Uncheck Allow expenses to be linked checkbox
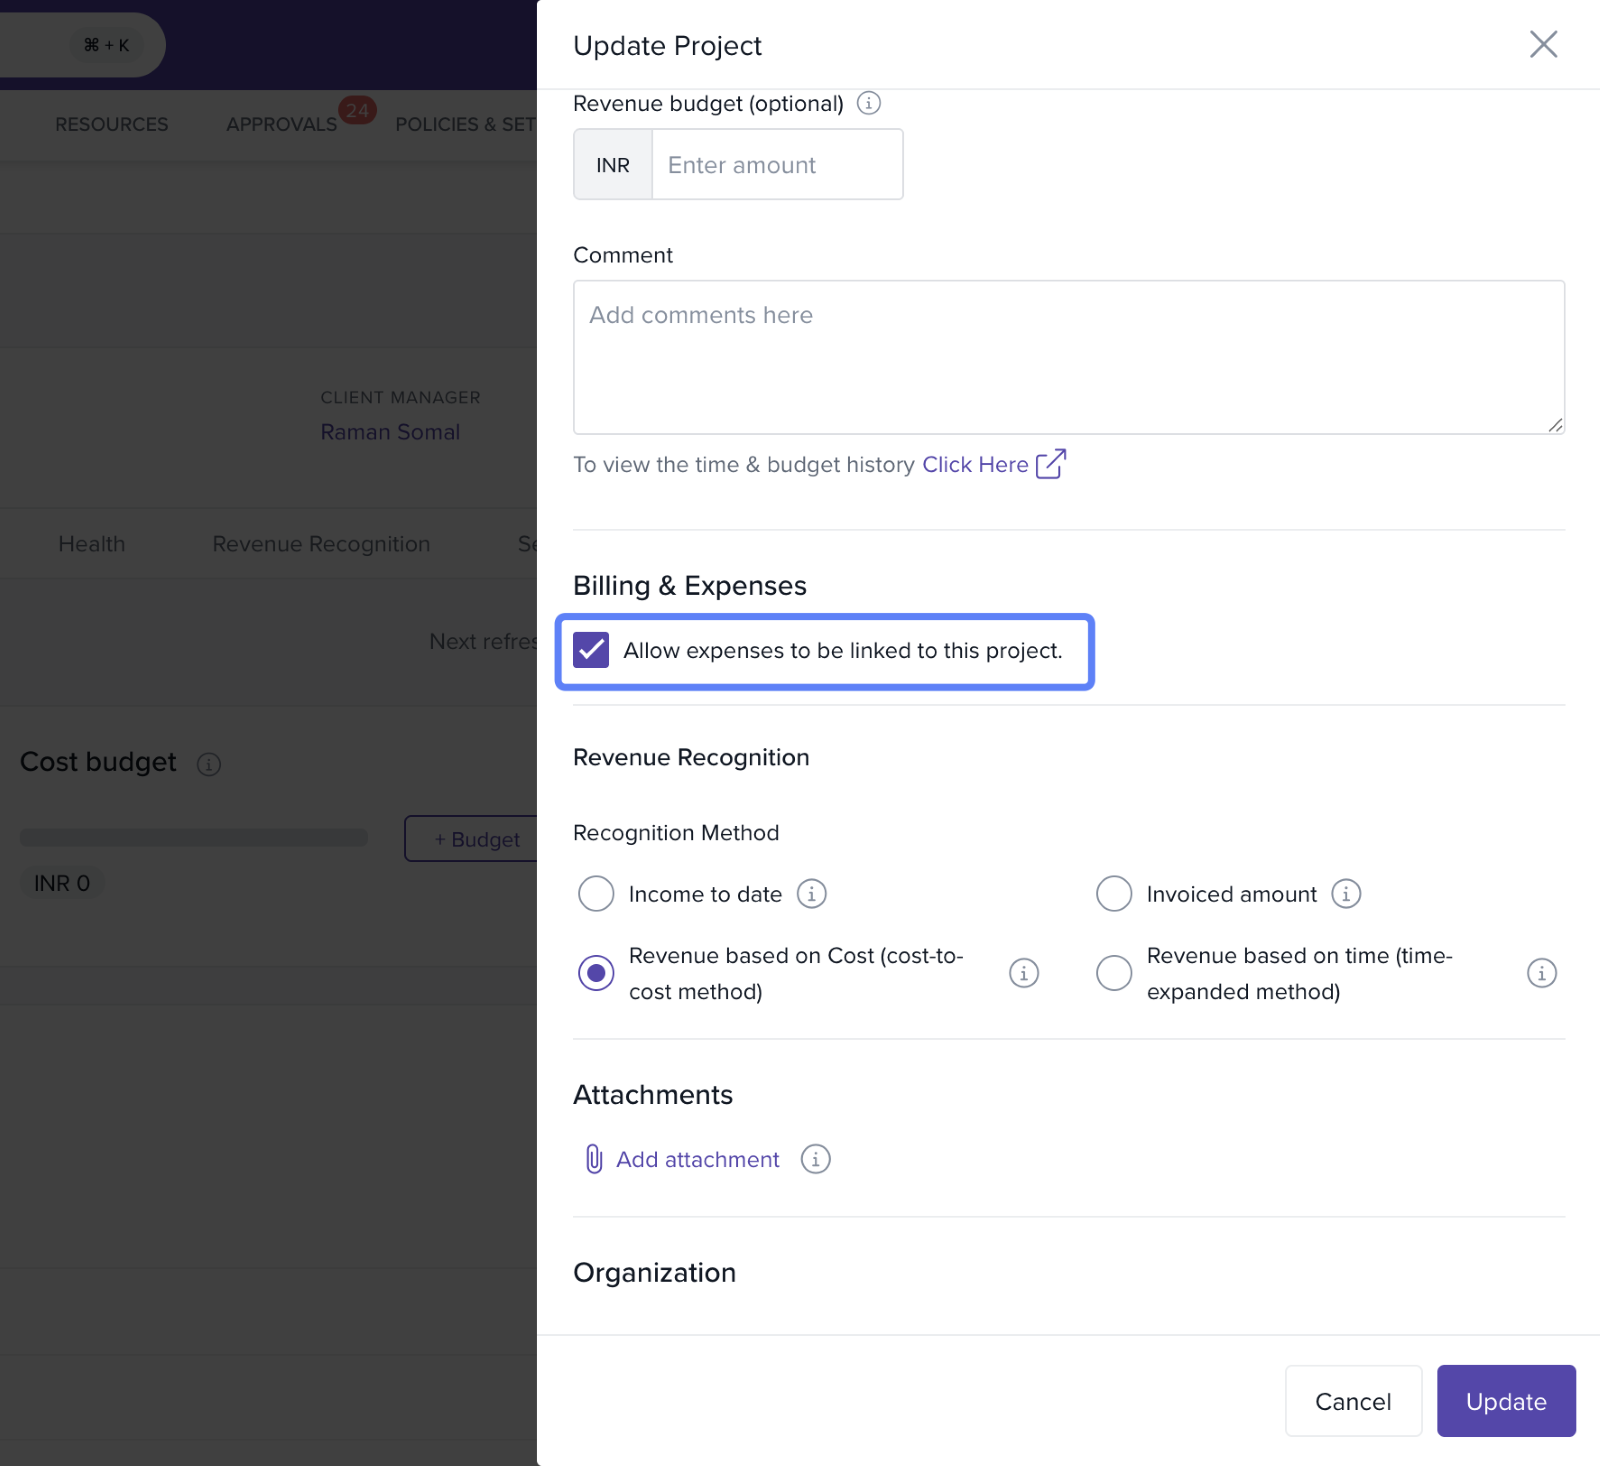The image size is (1600, 1466). click(591, 650)
